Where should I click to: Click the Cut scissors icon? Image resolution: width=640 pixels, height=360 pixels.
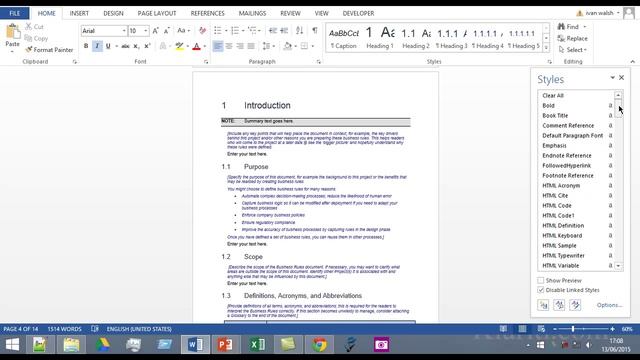29,27
